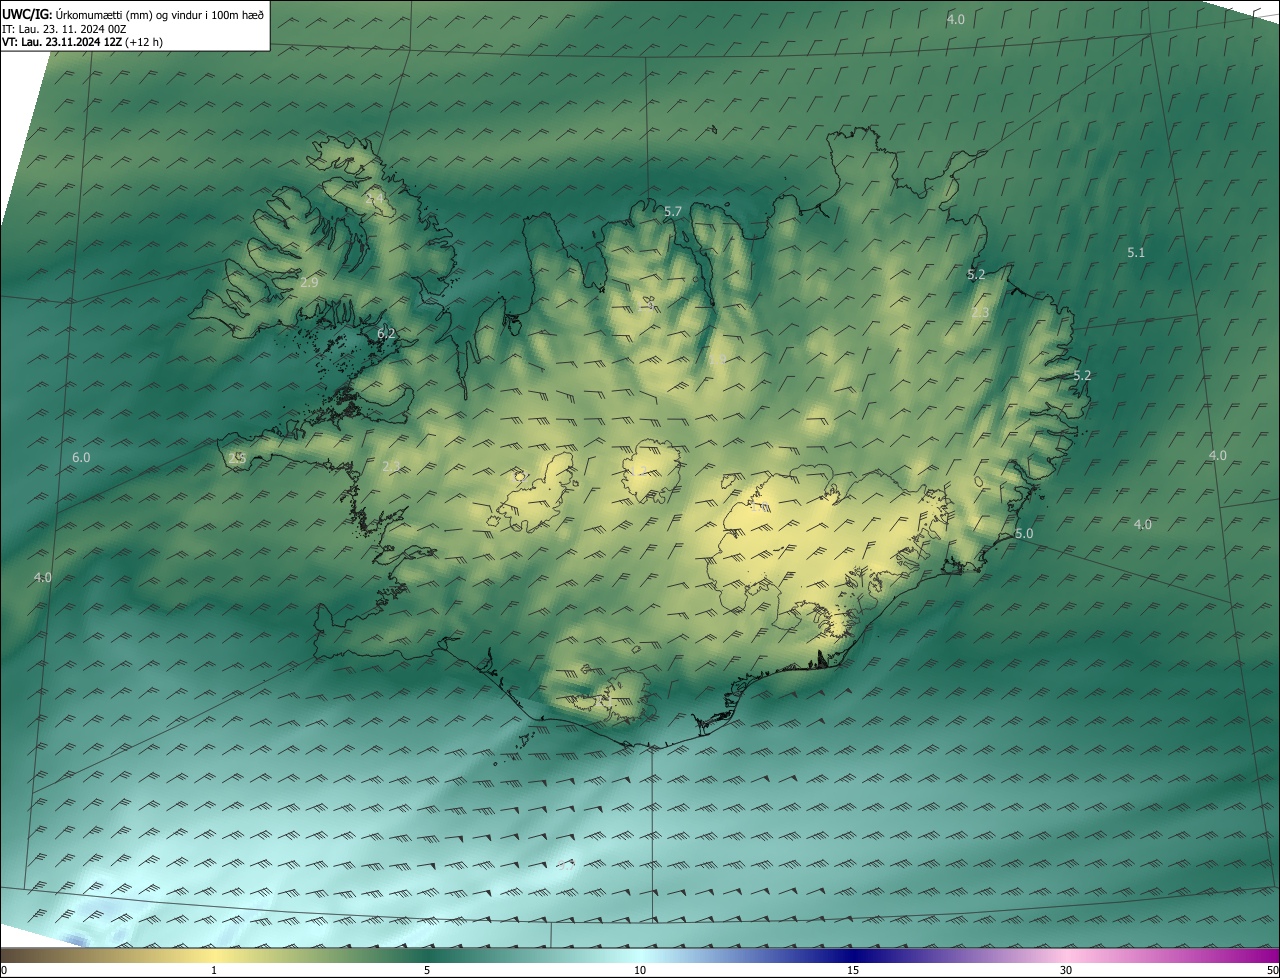Click the 'VT: Lau. 23.11.2024 12Z (+12 h)' line

82,42
